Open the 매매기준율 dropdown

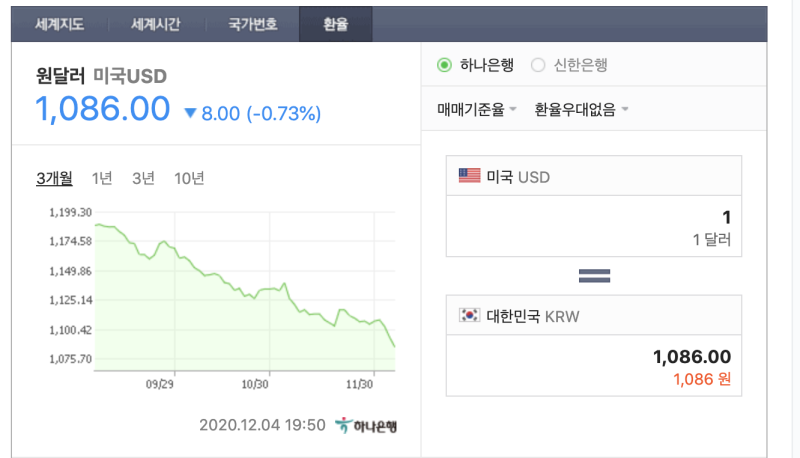(477, 109)
